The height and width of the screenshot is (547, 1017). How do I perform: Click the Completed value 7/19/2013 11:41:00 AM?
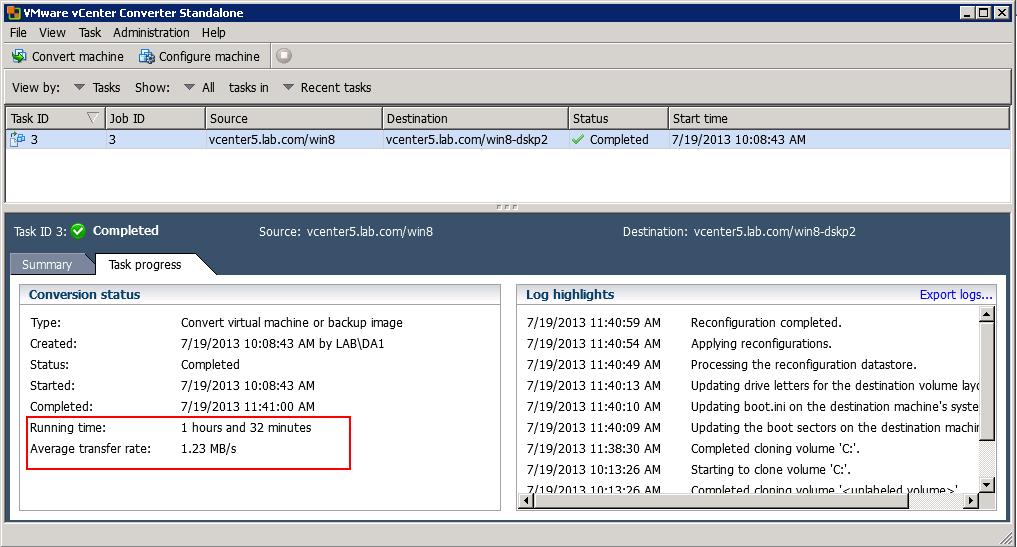click(x=247, y=407)
